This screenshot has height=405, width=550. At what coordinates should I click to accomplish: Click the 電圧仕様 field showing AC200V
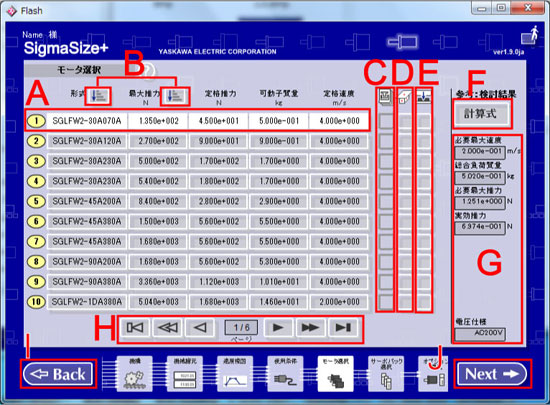click(480, 334)
